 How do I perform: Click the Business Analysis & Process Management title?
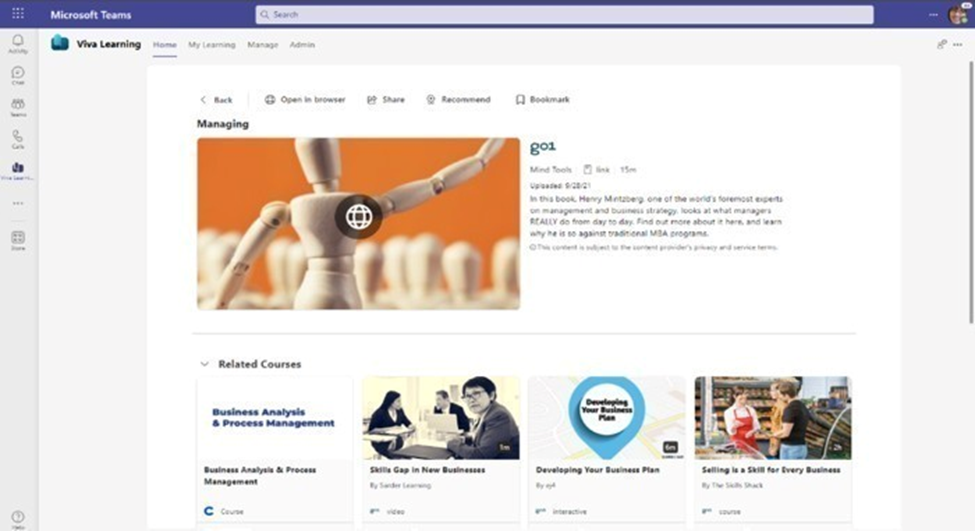(x=260, y=476)
